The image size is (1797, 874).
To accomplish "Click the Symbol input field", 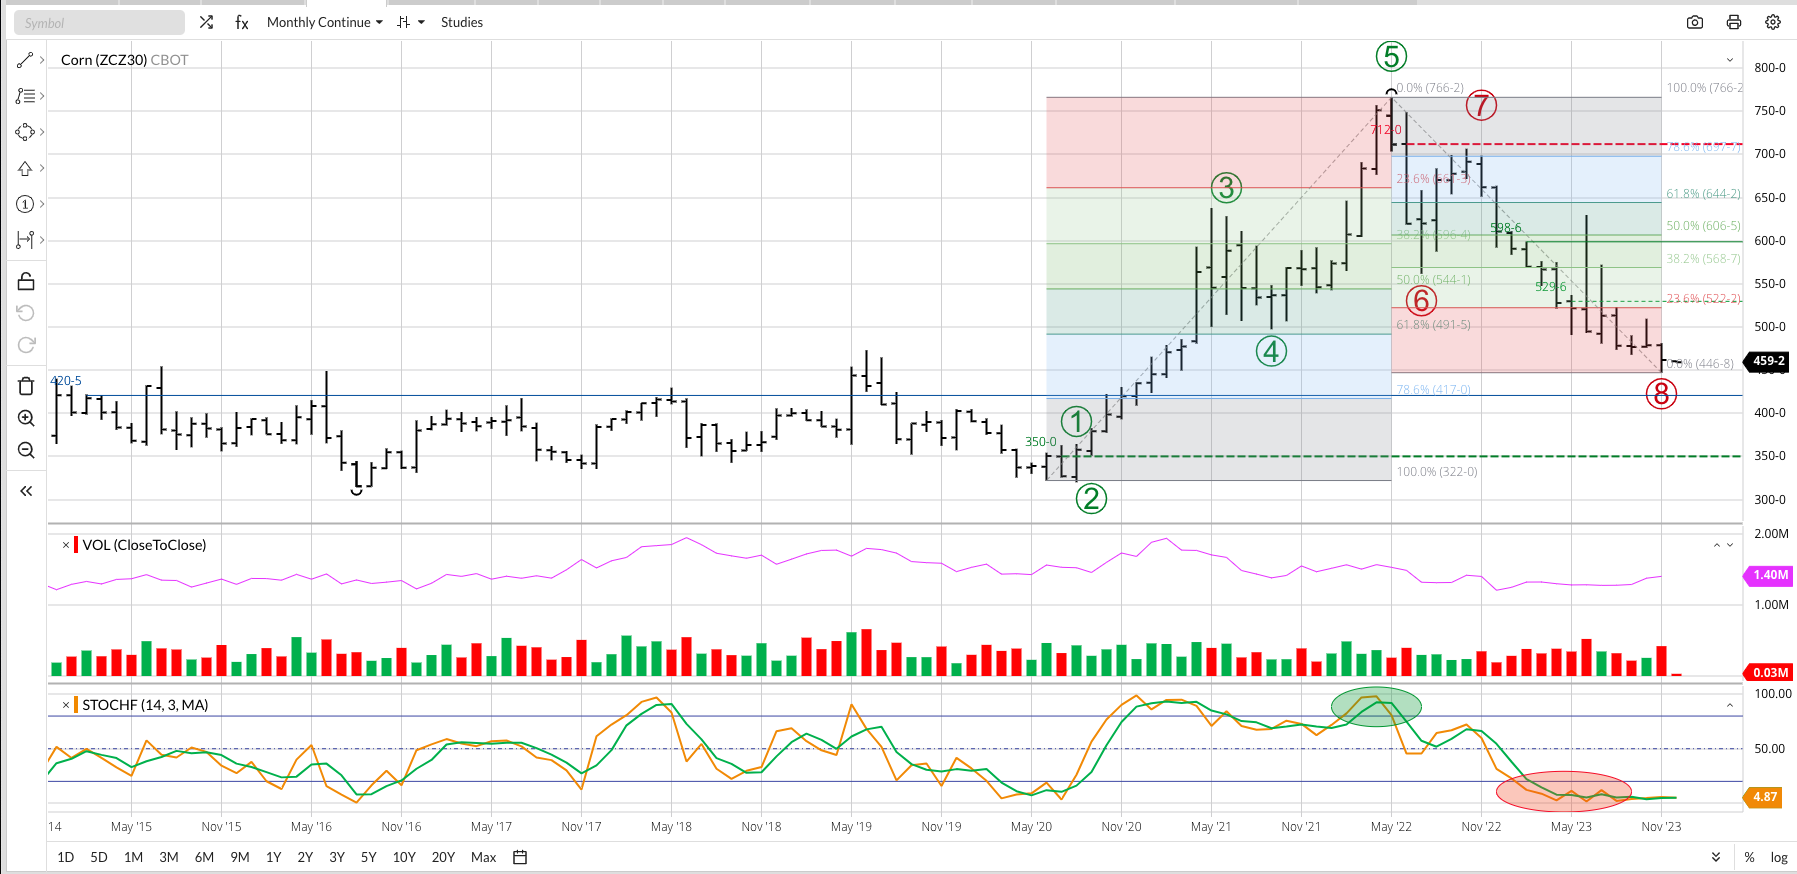I will (99, 22).
